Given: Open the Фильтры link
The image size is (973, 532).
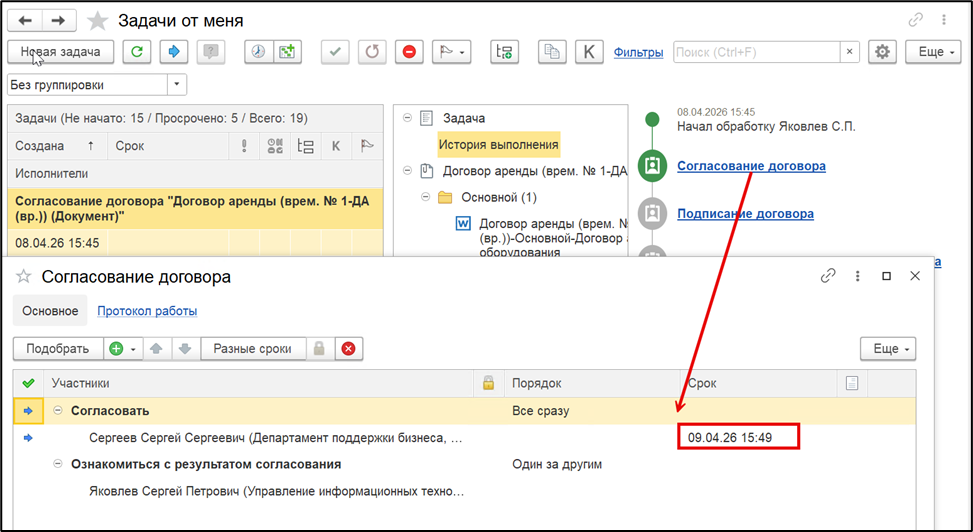Looking at the screenshot, I should (x=639, y=52).
